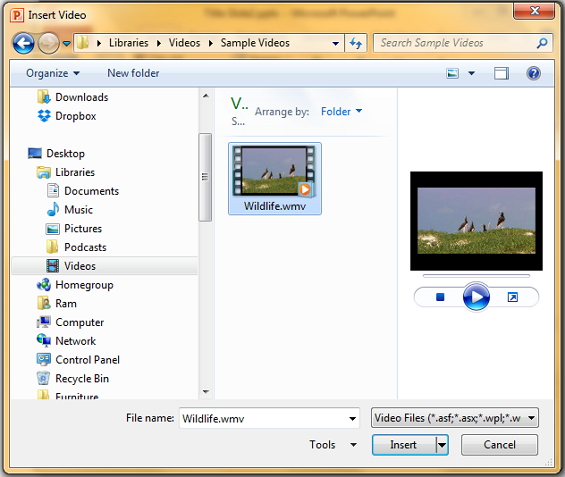565x477 pixels.
Task: Select Desktop in the navigation pane
Action: [x=66, y=153]
